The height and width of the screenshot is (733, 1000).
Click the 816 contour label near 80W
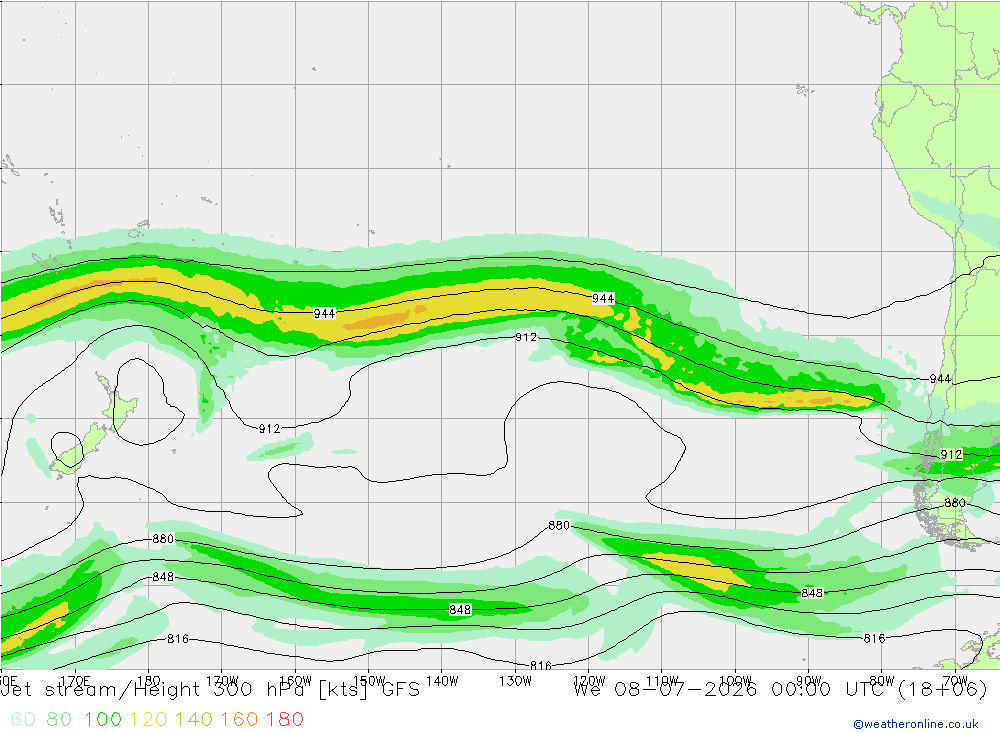coord(874,639)
